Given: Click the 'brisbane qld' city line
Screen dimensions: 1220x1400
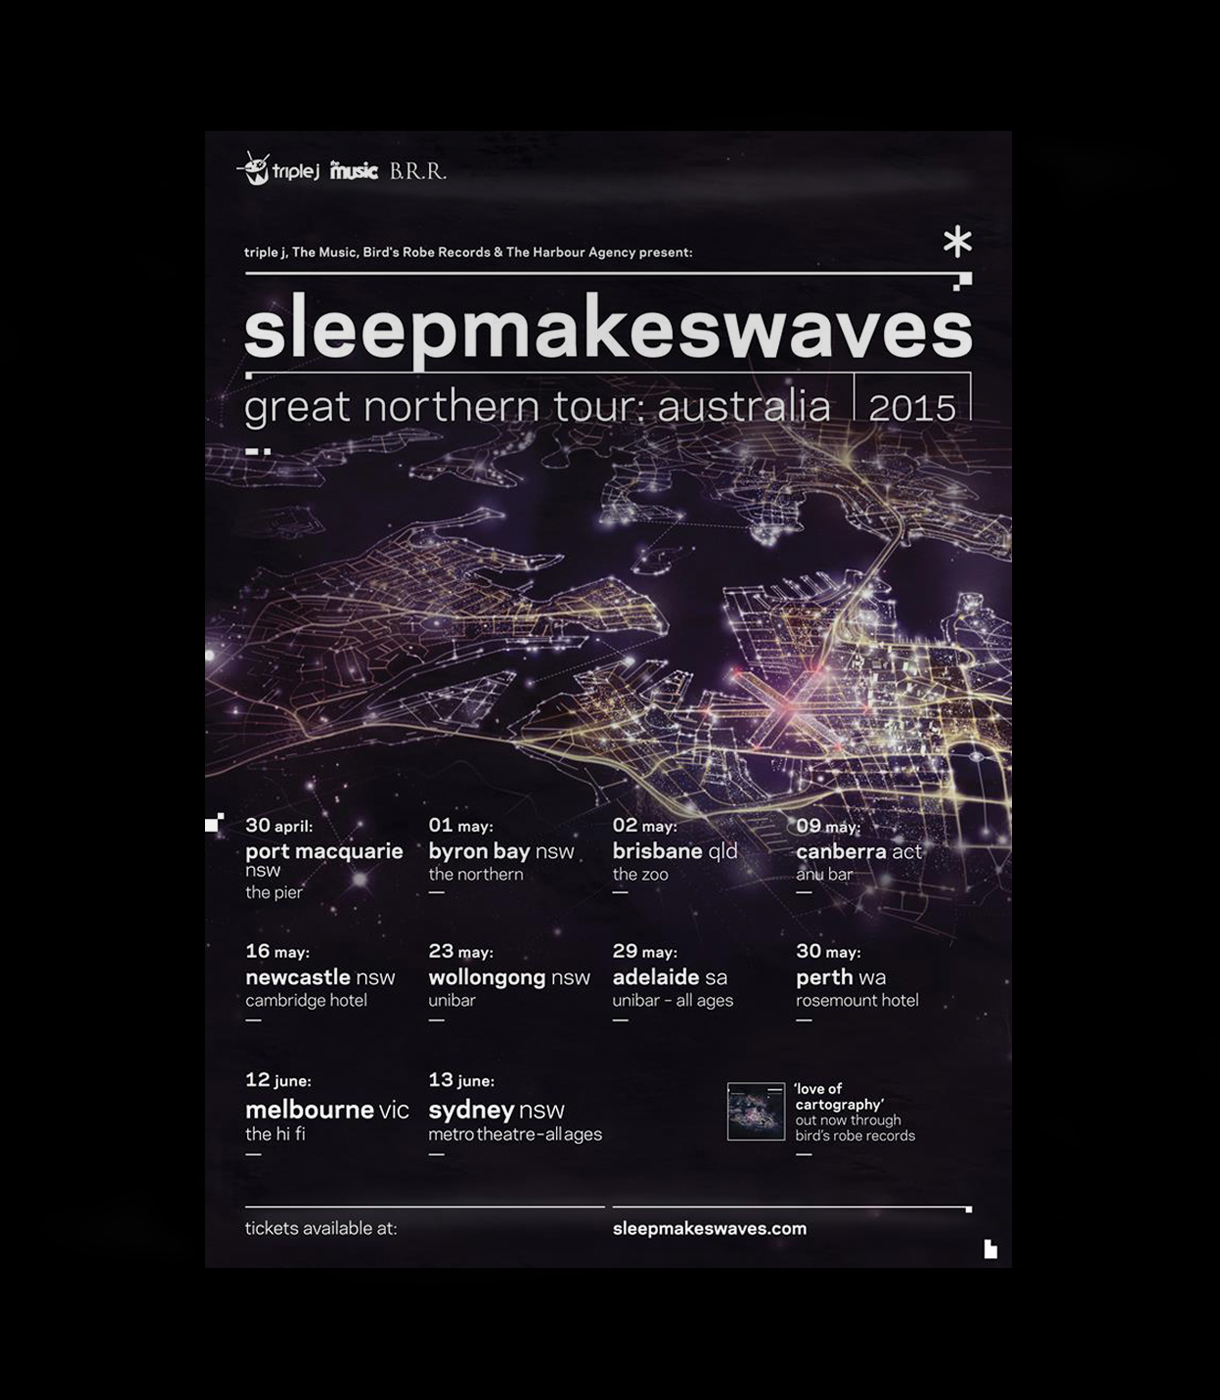Looking at the screenshot, I should [675, 851].
